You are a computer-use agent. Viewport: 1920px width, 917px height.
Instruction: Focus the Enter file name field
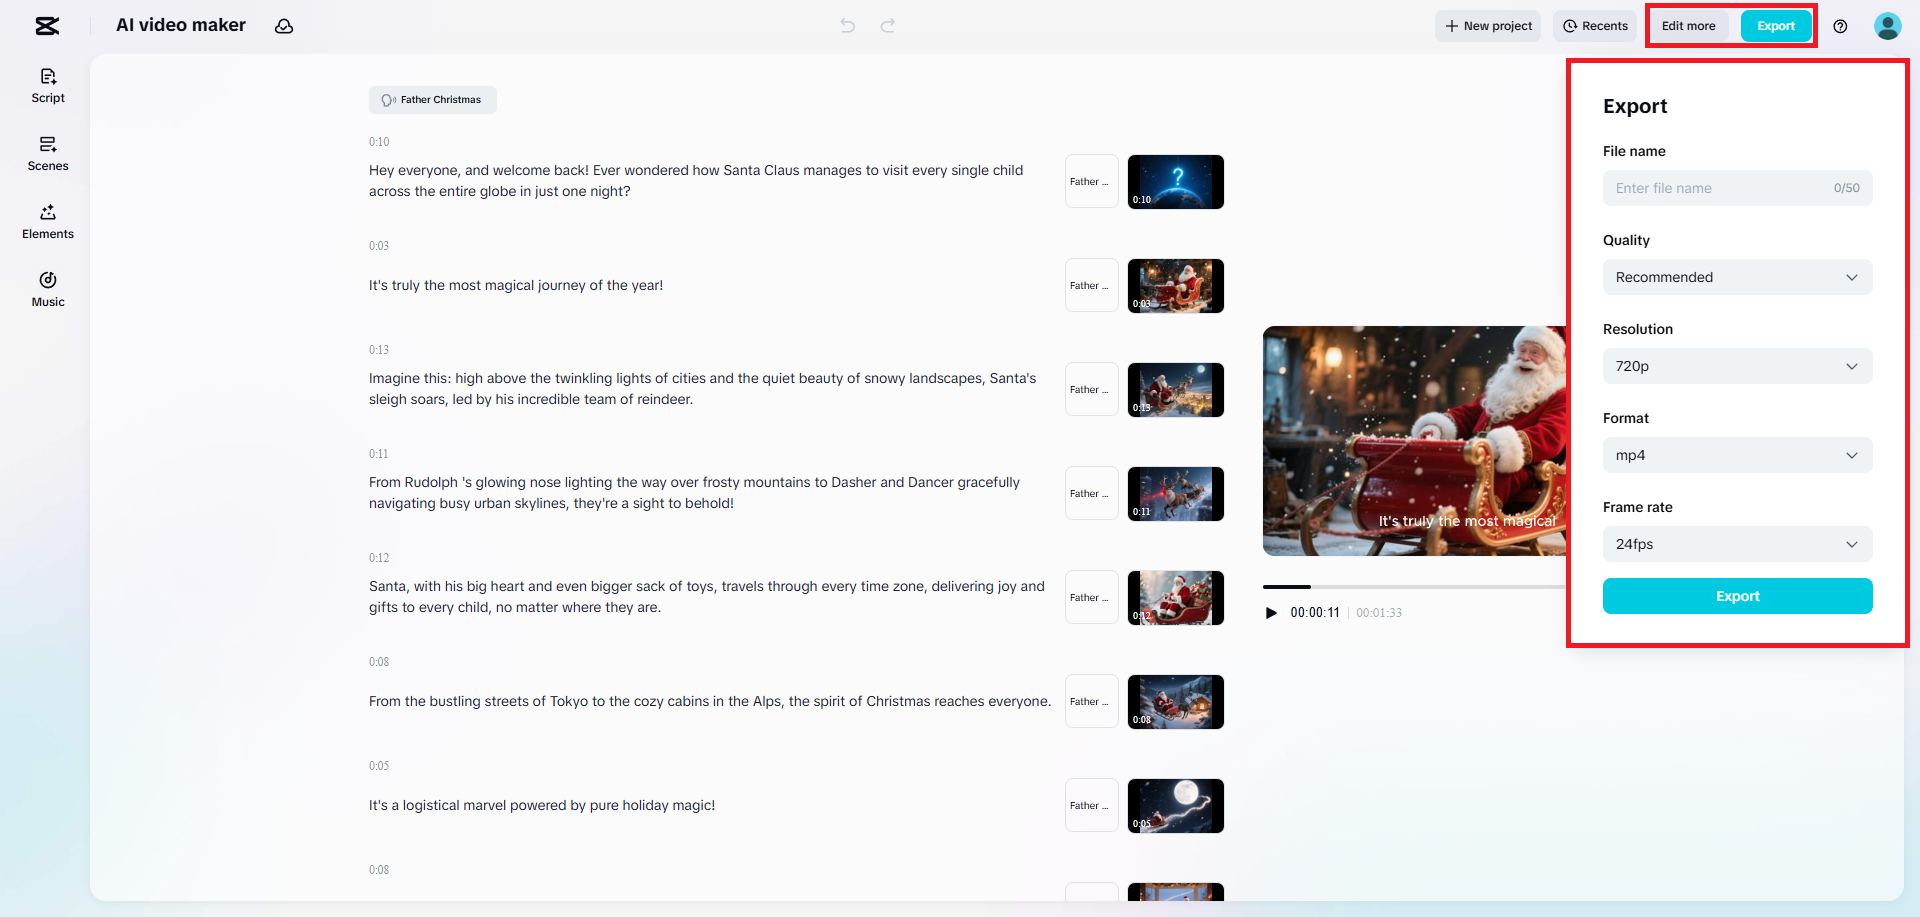1738,188
